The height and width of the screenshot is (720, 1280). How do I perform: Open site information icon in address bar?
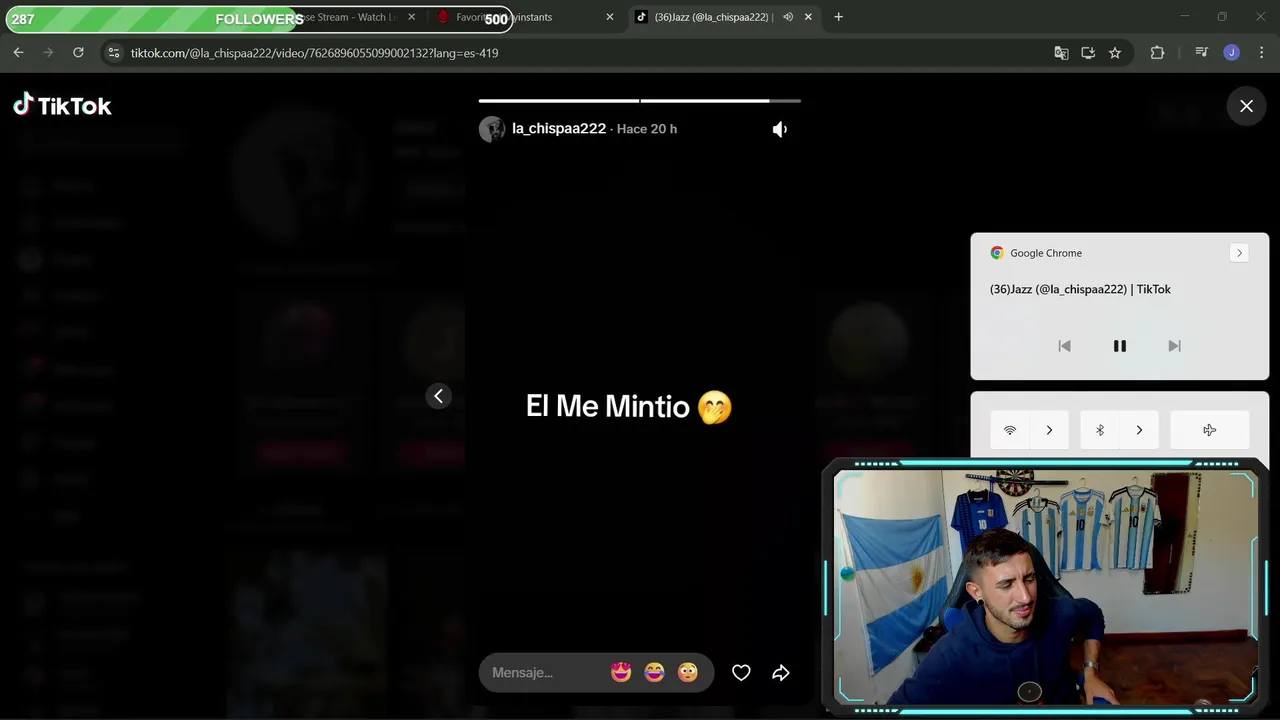point(114,53)
